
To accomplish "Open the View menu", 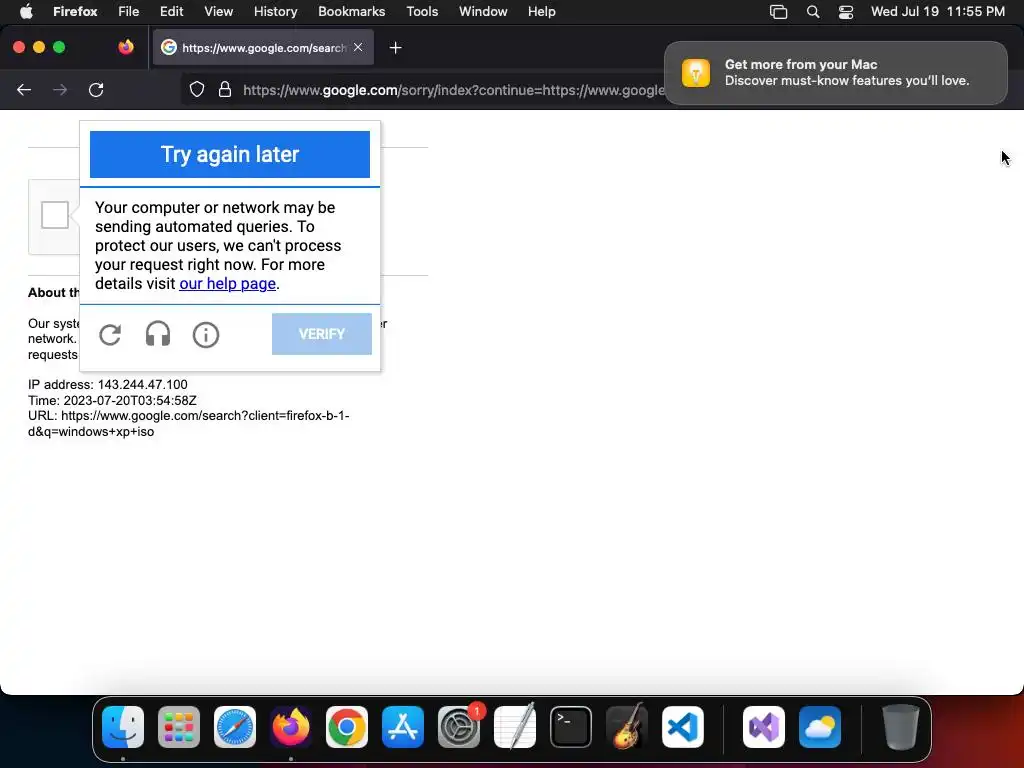I will coord(218,11).
